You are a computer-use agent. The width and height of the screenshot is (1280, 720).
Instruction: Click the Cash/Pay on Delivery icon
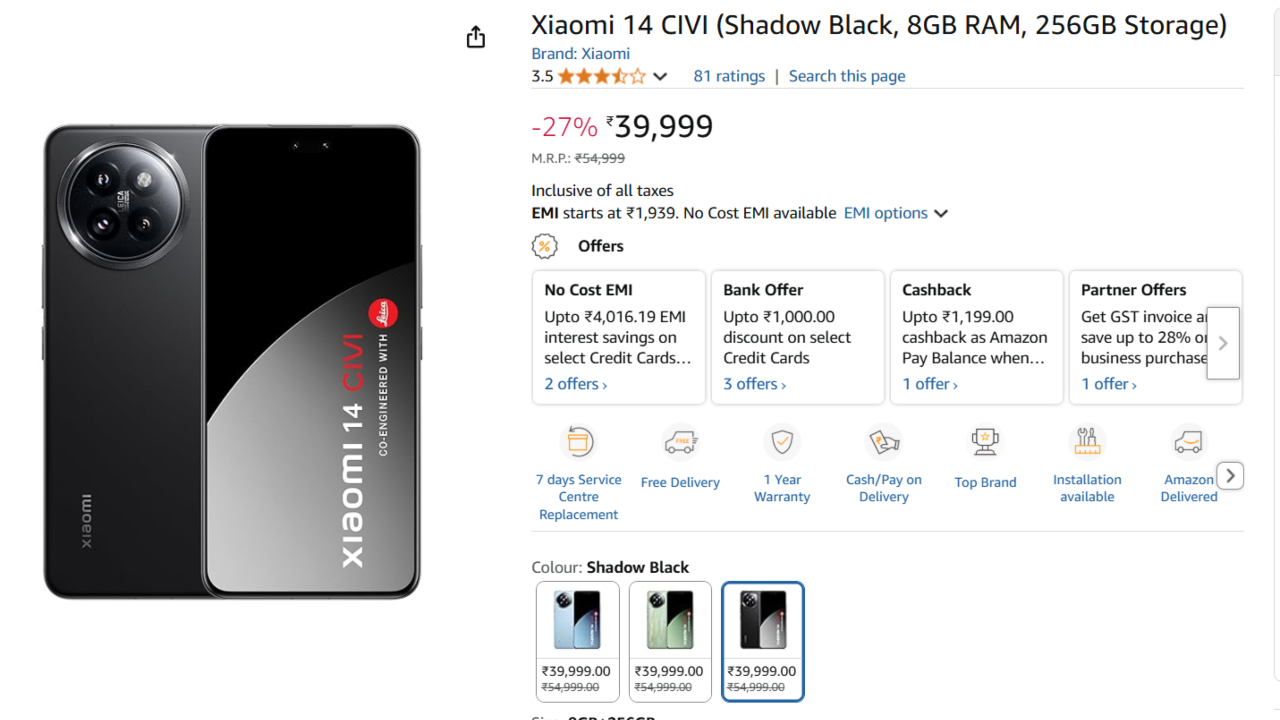(x=884, y=441)
